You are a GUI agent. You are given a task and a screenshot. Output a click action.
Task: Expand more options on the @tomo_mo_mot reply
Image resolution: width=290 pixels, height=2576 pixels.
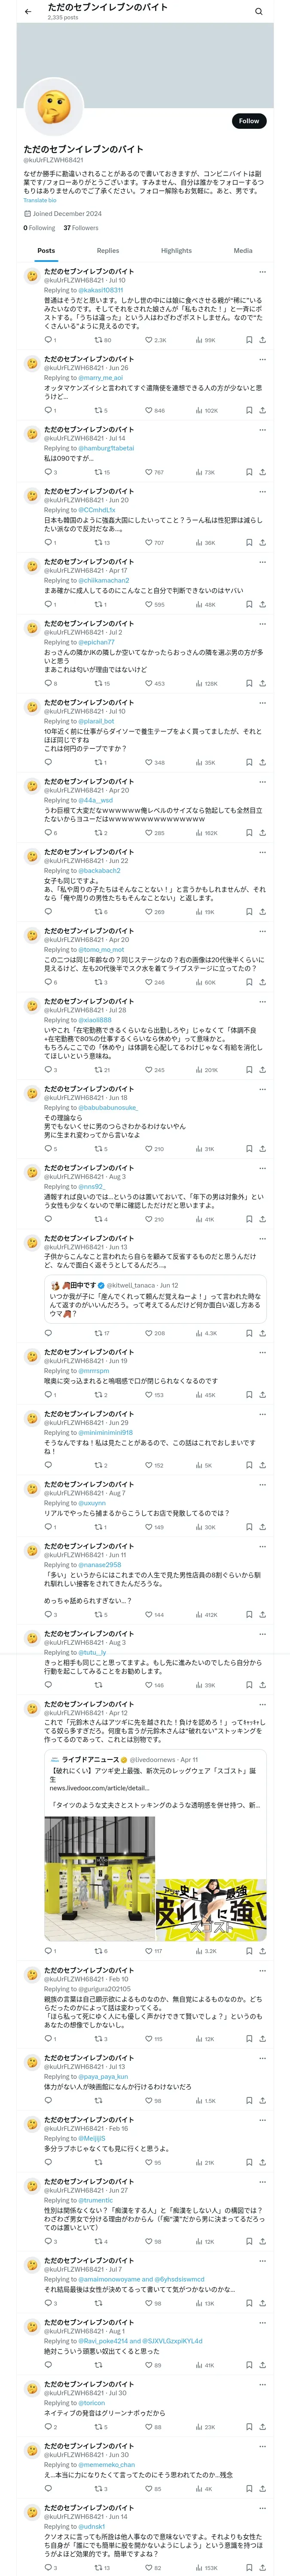click(x=262, y=931)
